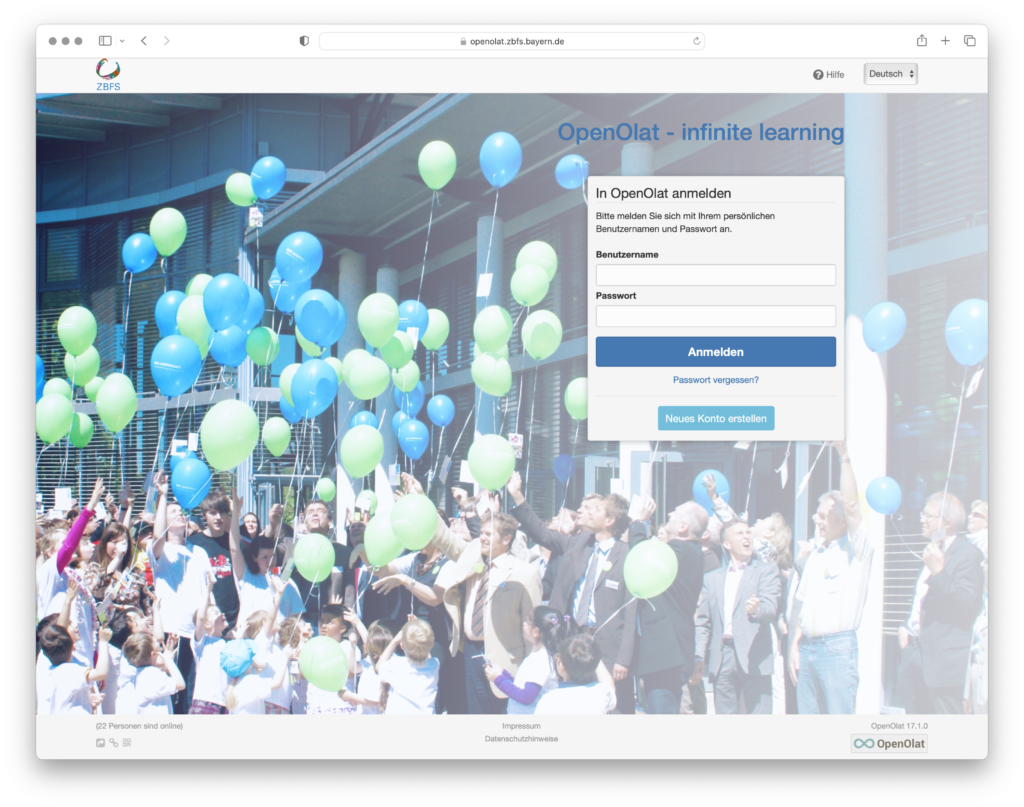Viewport: 1024px width, 807px height.
Task: Click the Benutzername input field
Action: click(715, 275)
